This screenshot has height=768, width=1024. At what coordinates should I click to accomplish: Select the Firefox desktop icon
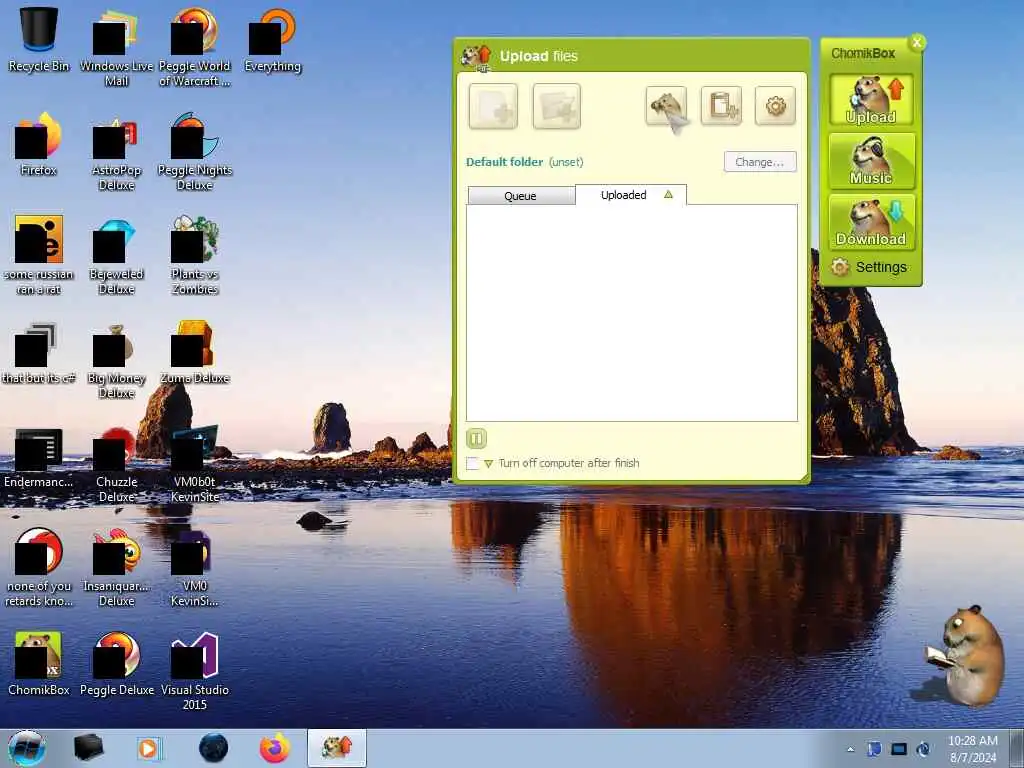pyautogui.click(x=39, y=144)
